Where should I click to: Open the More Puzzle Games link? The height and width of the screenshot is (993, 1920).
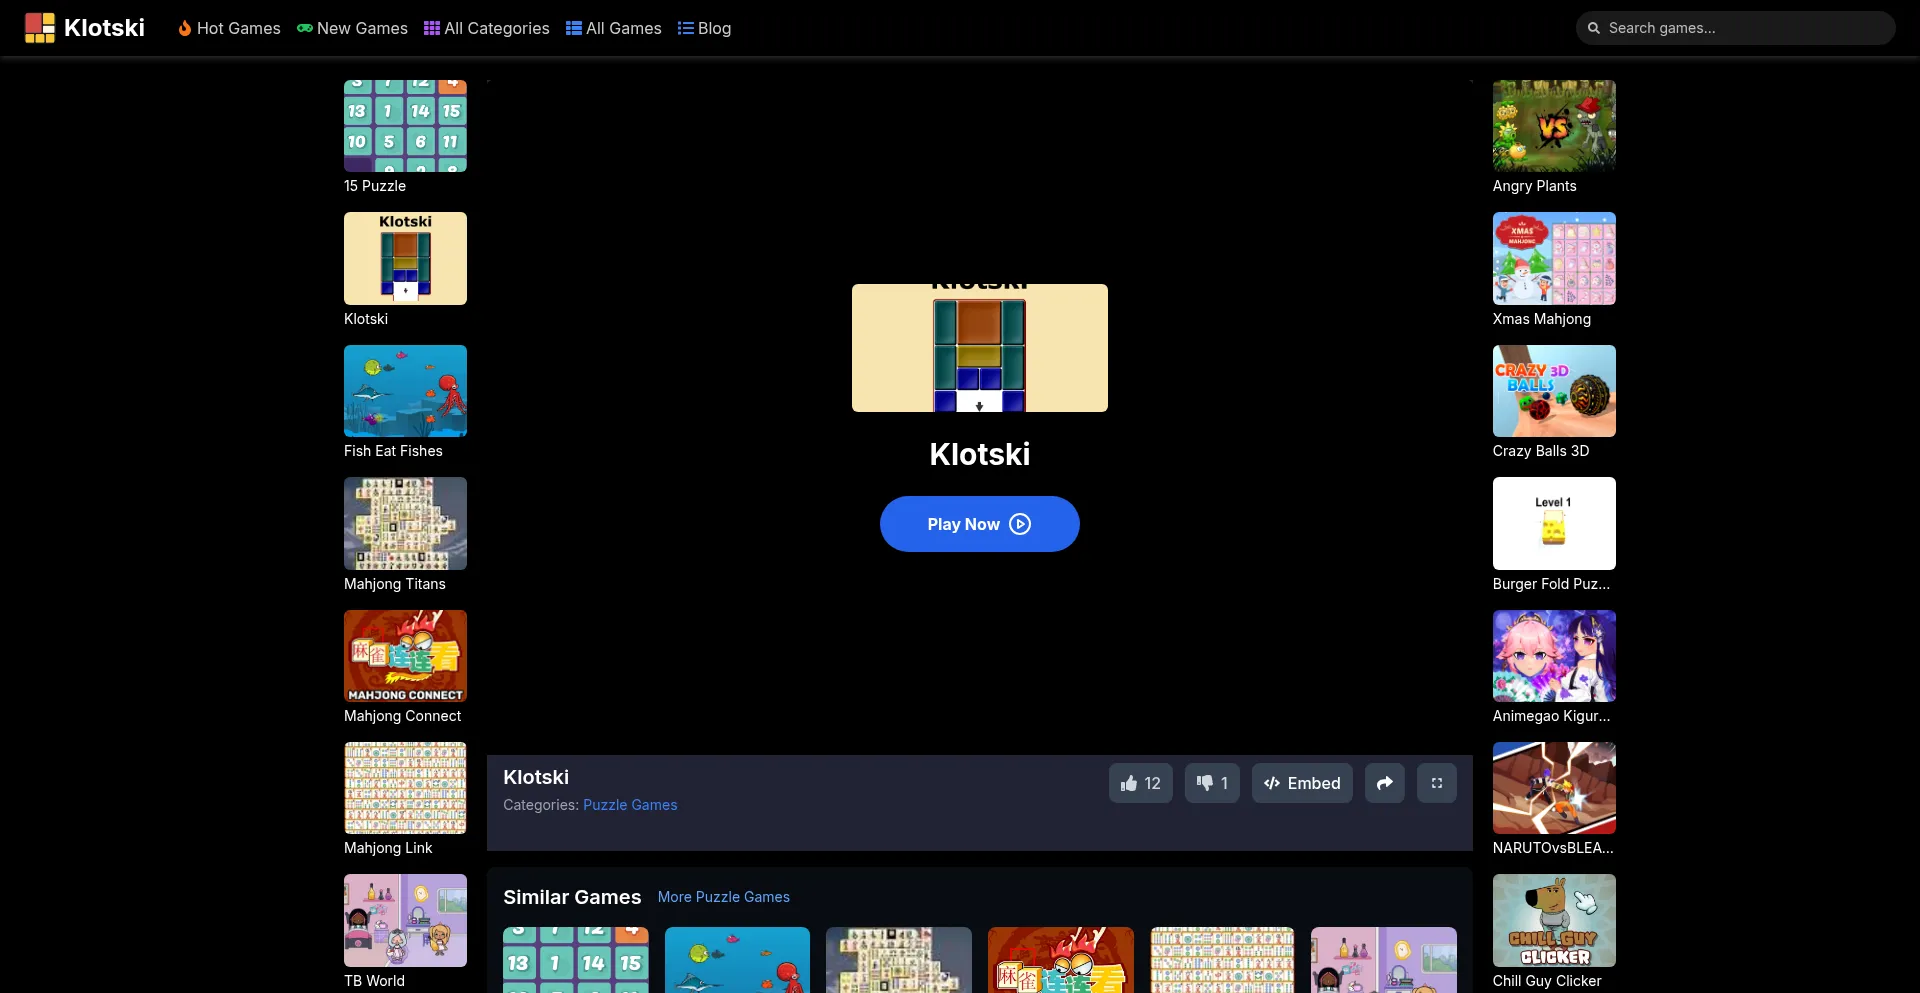724,897
